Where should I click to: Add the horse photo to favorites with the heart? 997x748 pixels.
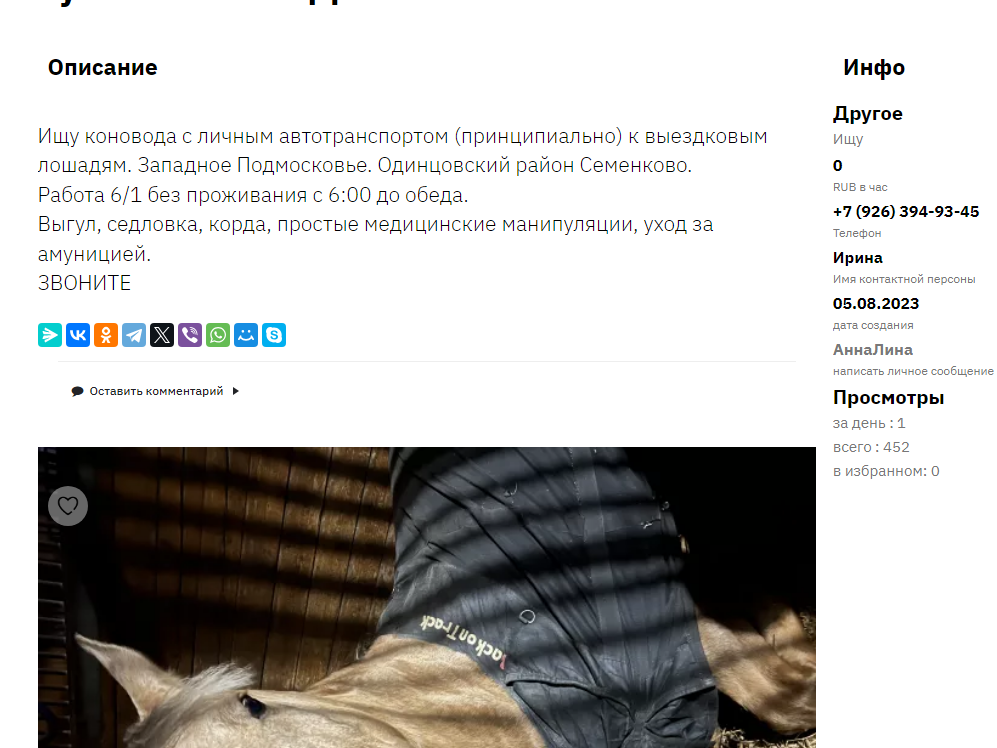click(x=68, y=506)
